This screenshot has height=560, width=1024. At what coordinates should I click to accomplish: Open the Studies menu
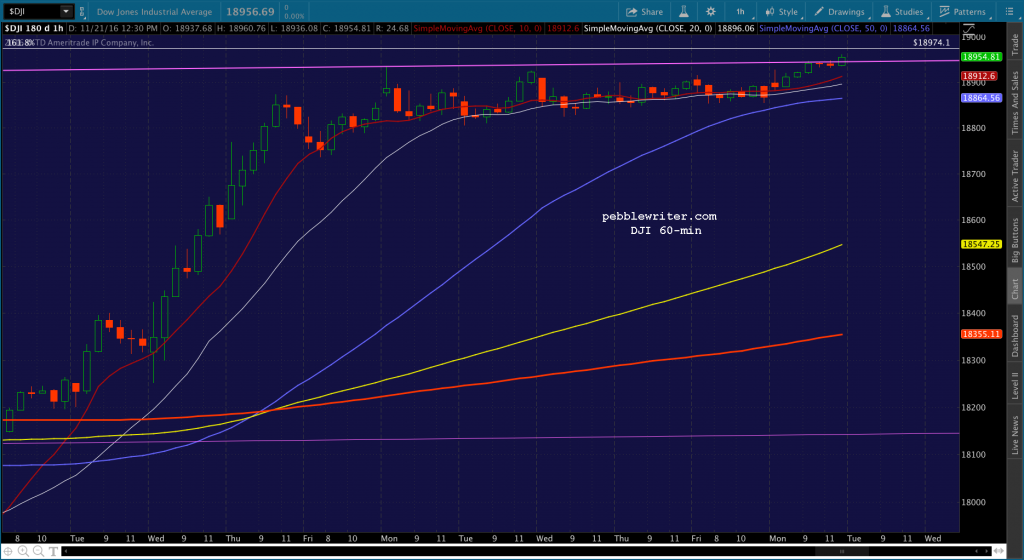(x=903, y=12)
